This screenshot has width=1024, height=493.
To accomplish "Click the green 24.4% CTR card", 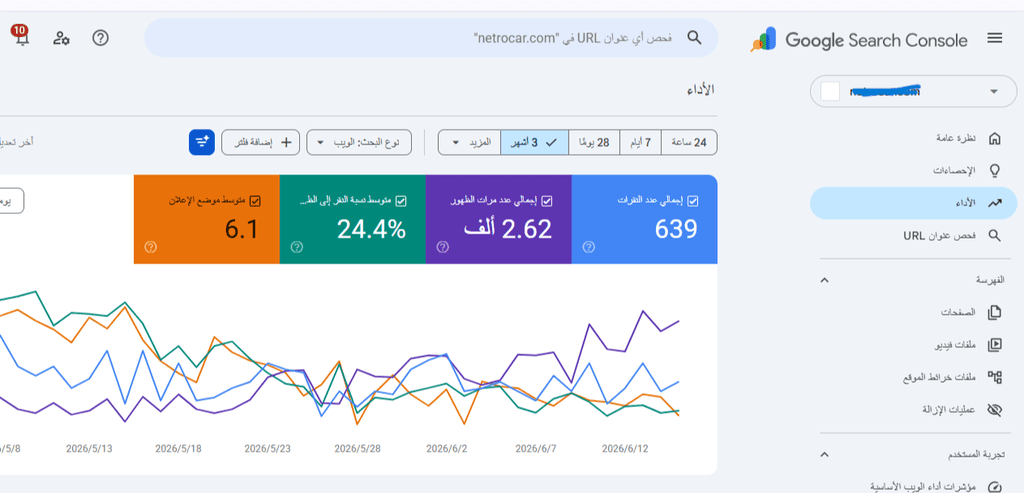I will coord(353,219).
